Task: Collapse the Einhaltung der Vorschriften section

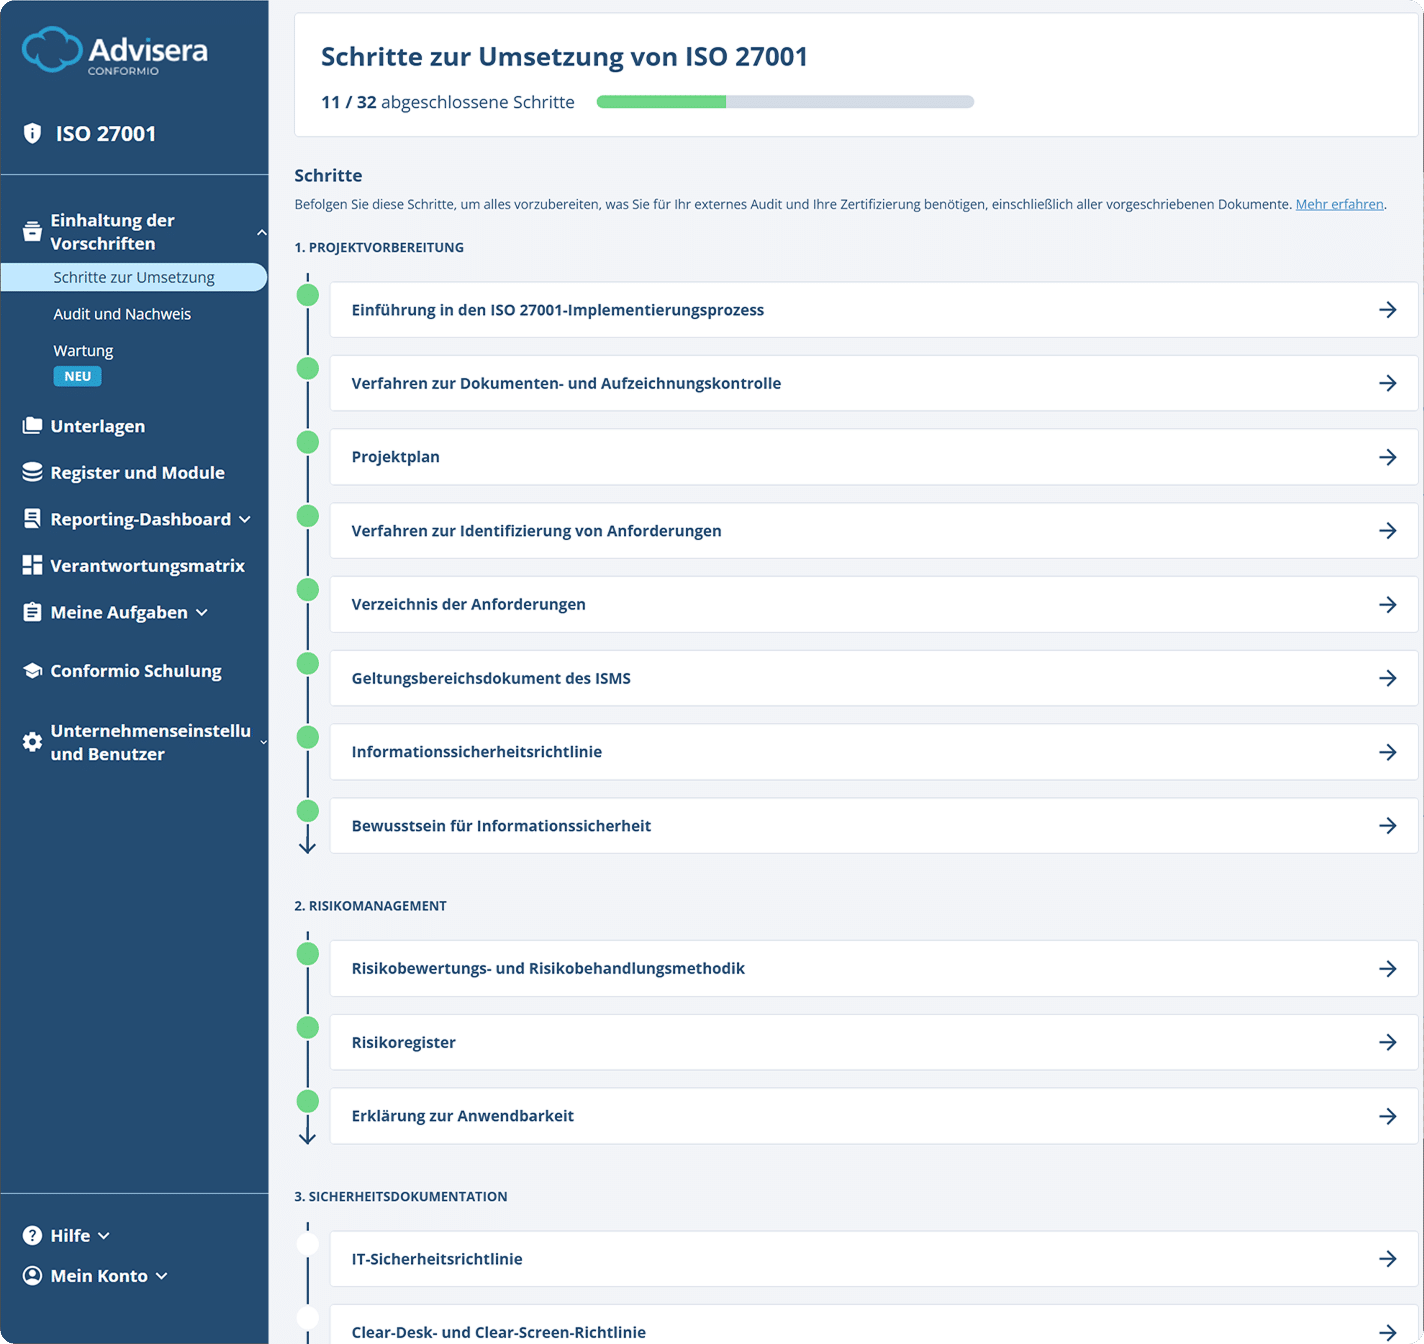Action: [261, 232]
